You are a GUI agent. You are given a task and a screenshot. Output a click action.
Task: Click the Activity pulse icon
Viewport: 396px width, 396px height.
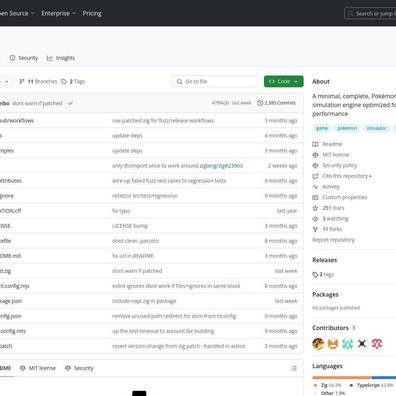pyautogui.click(x=315, y=187)
